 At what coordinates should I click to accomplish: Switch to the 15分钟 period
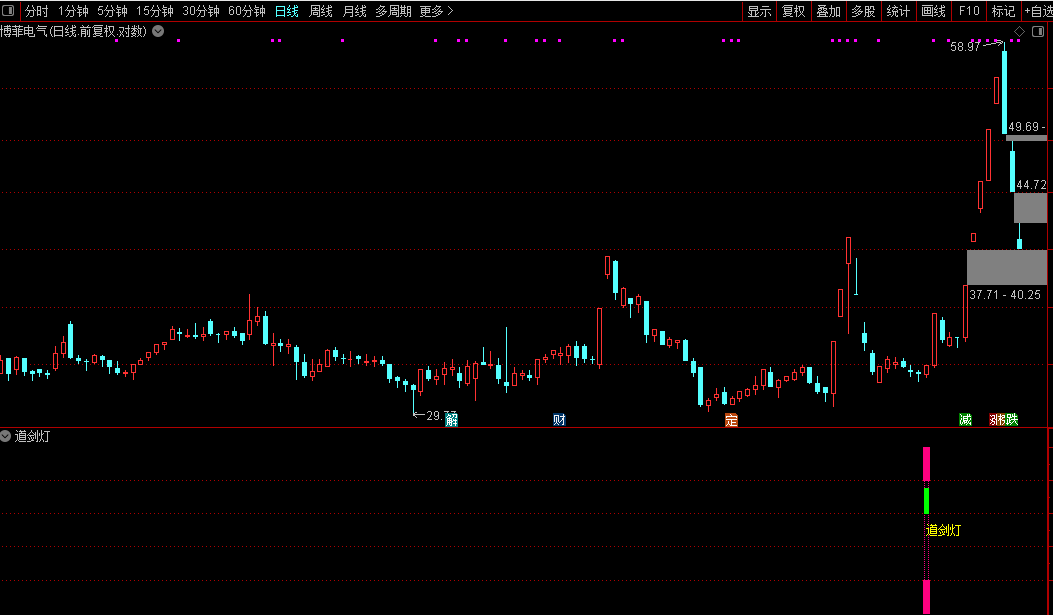(x=154, y=11)
